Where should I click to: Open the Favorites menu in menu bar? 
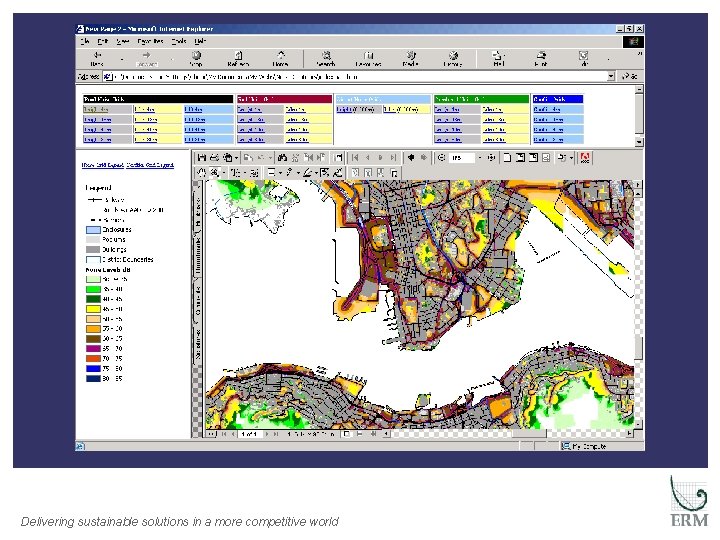click(x=150, y=41)
